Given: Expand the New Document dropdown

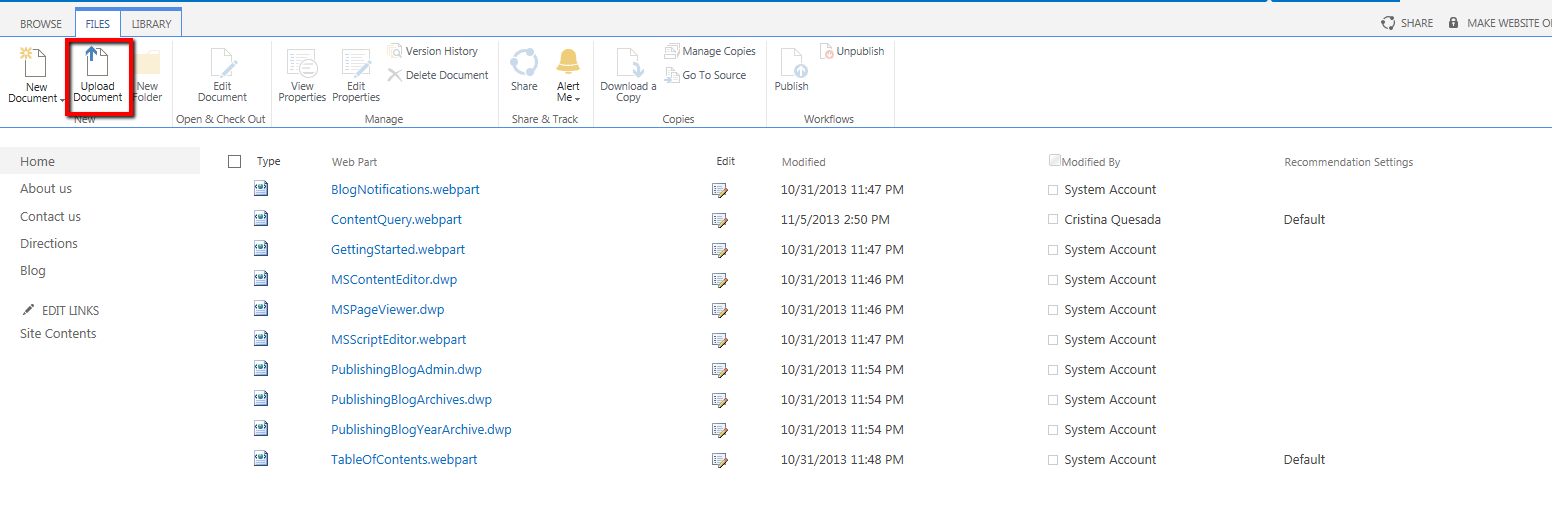Looking at the screenshot, I should (62, 99).
